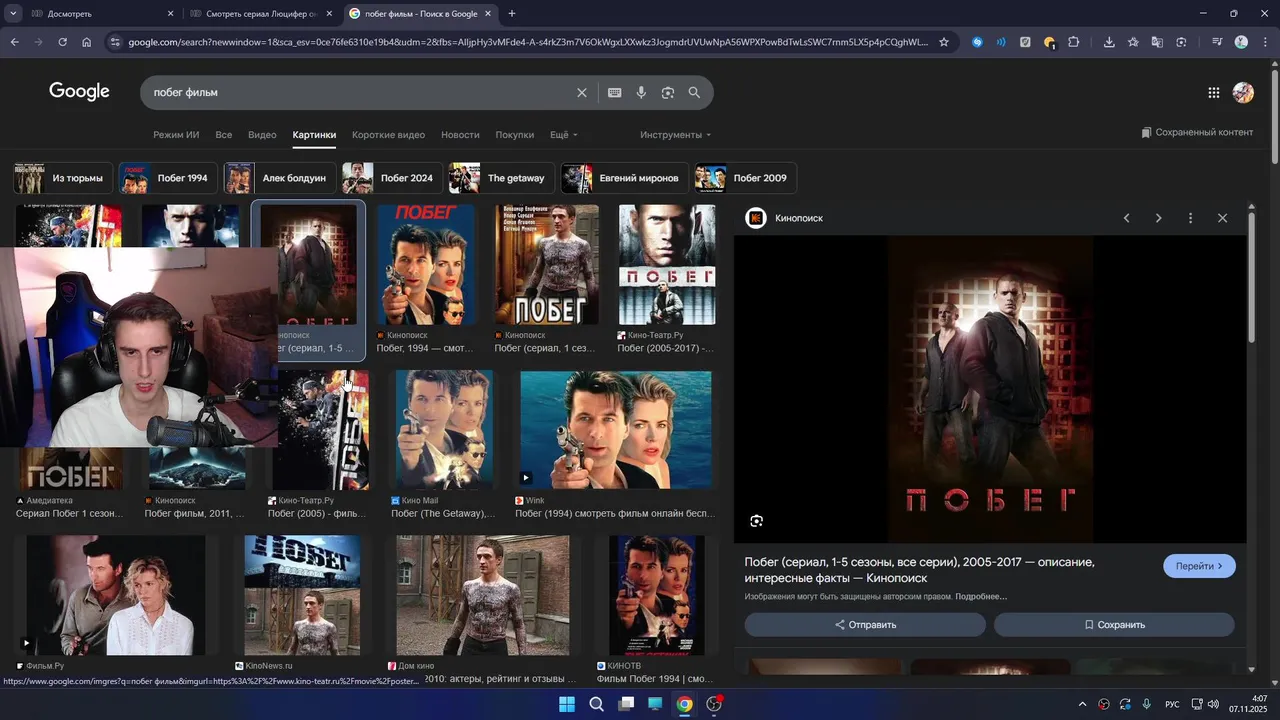Click the Перейти button

tap(1199, 566)
